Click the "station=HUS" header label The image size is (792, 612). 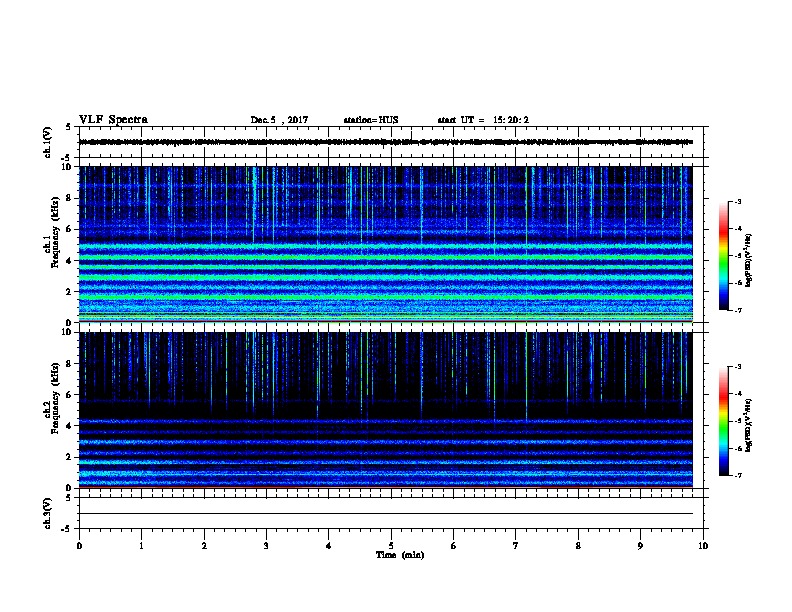tap(371, 120)
